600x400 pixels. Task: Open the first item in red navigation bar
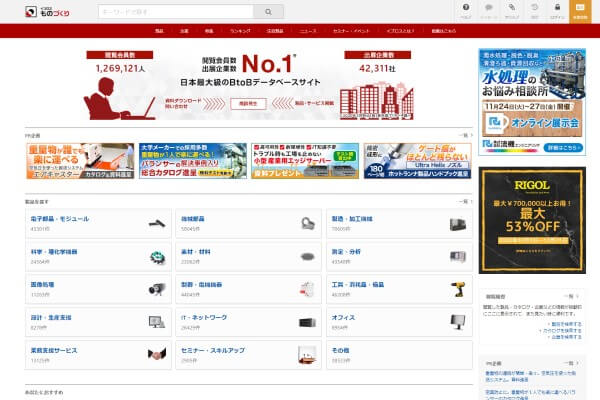[x=159, y=31]
